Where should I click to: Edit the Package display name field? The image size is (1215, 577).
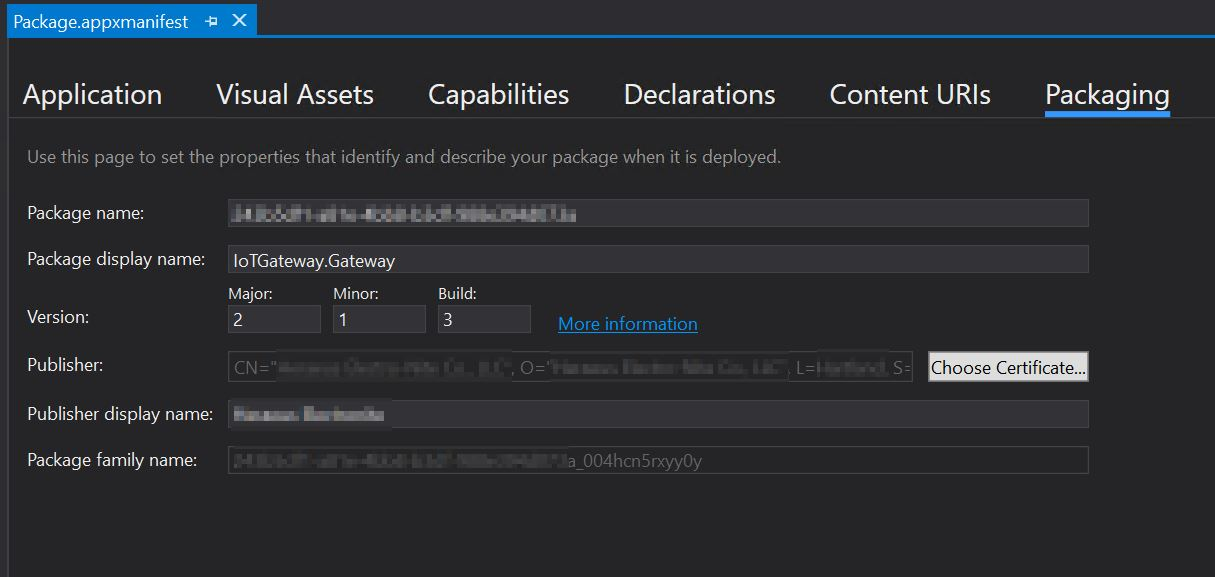point(658,260)
